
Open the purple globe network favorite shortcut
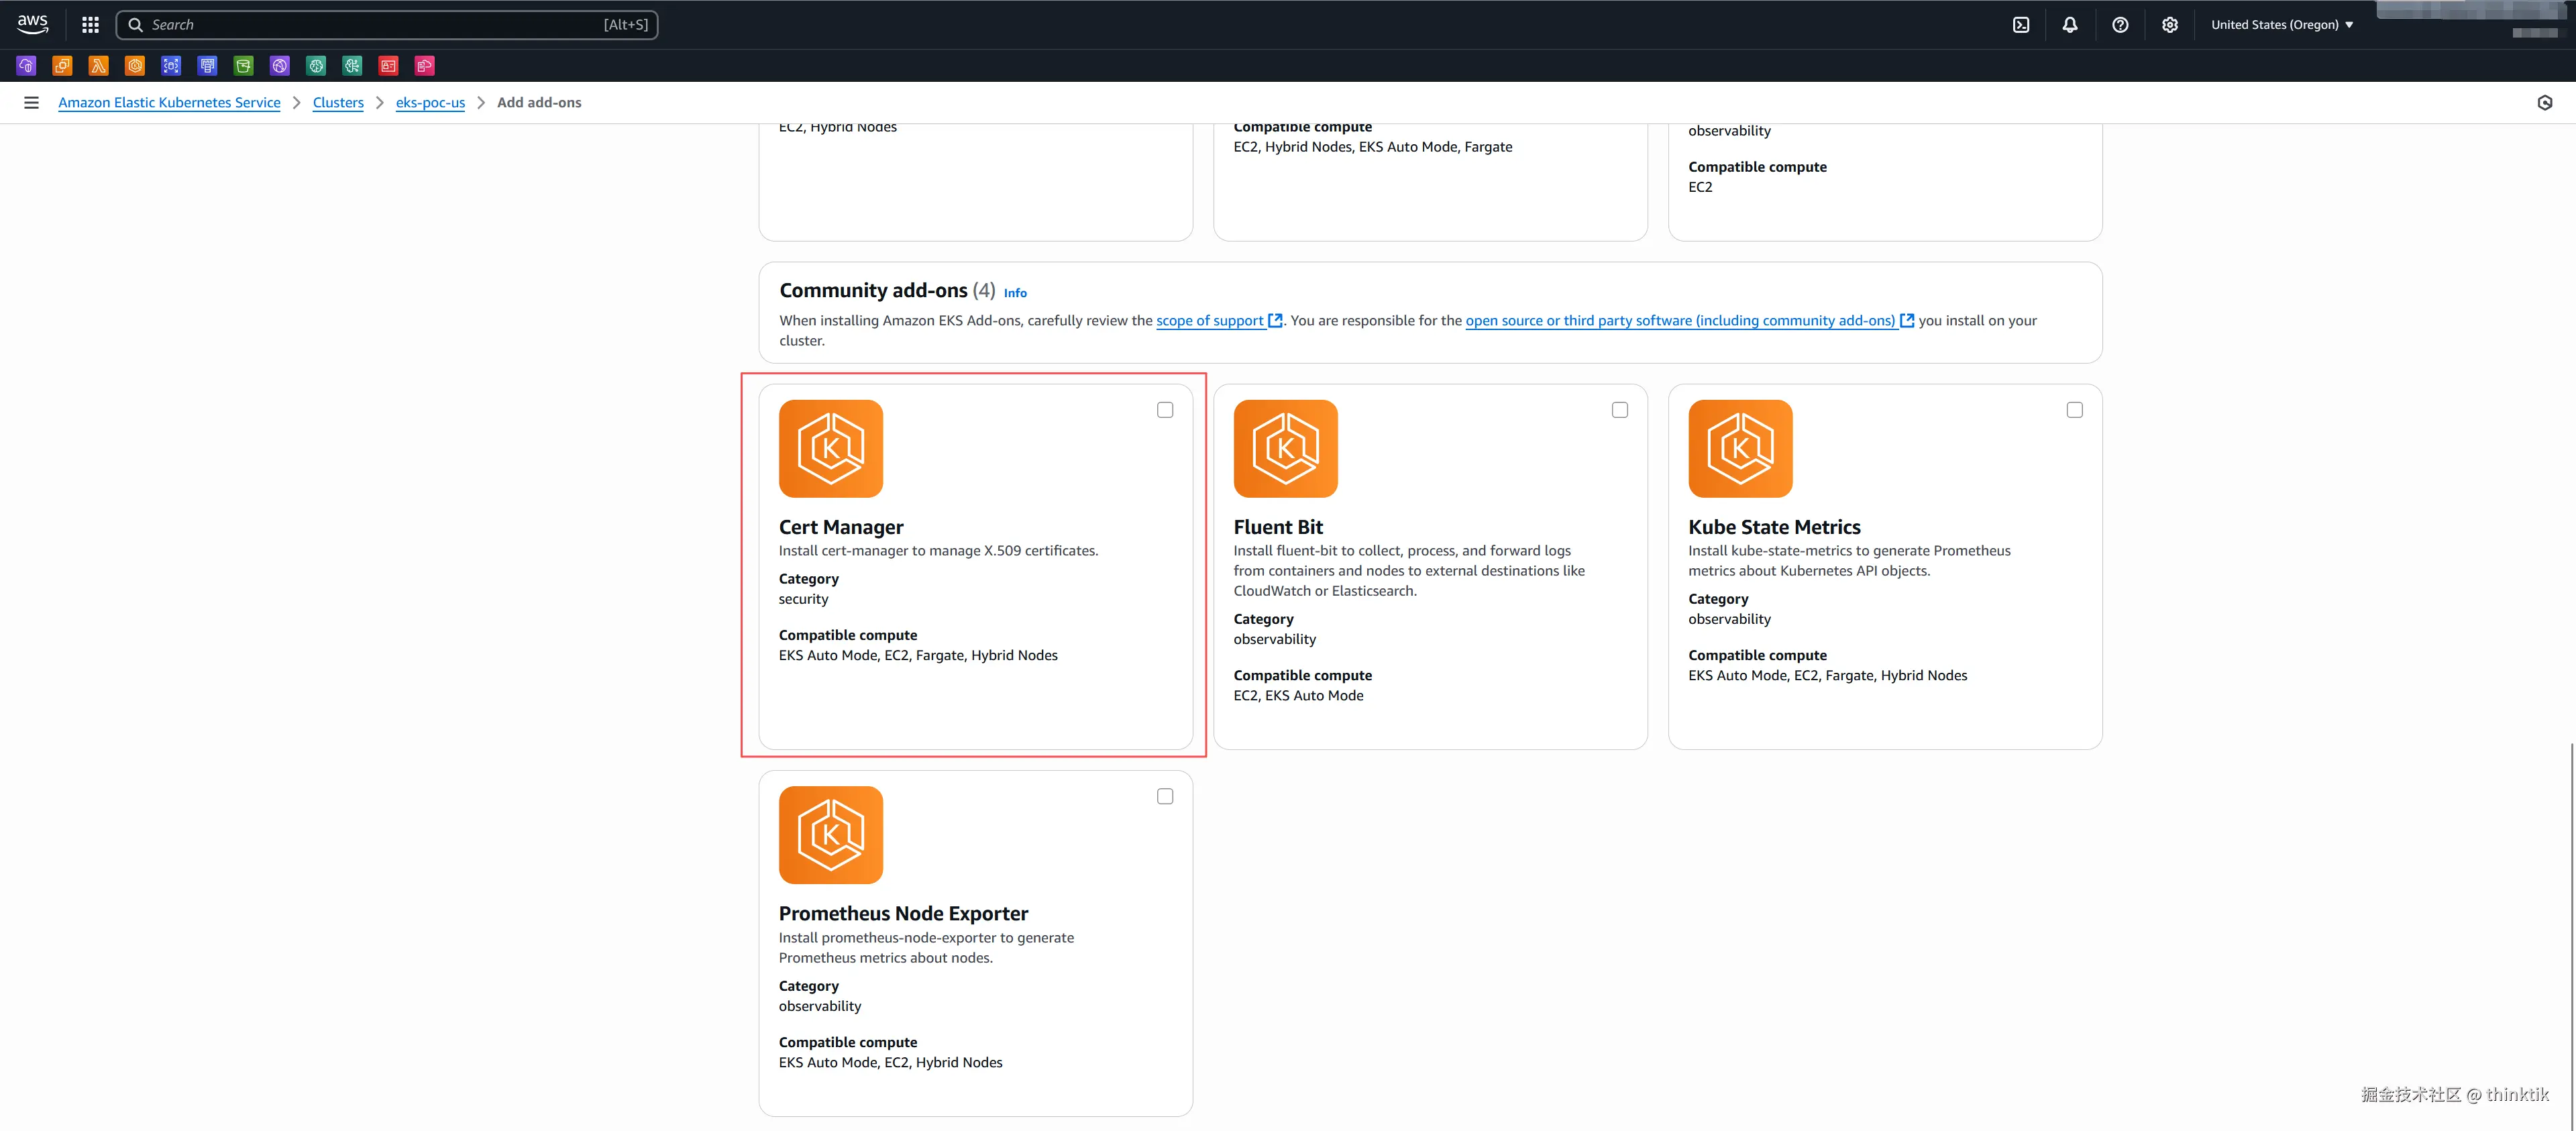[x=280, y=66]
